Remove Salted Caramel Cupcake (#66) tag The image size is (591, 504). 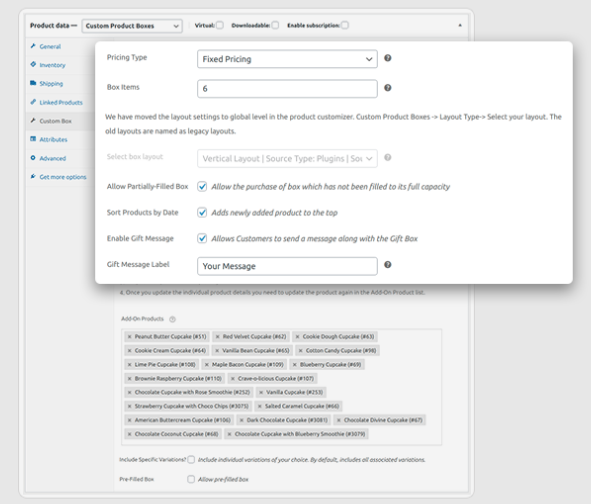coord(259,406)
